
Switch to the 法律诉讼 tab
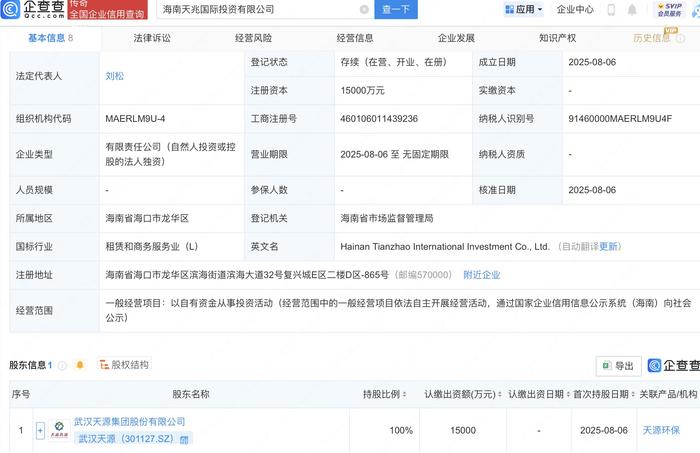[x=152, y=38]
